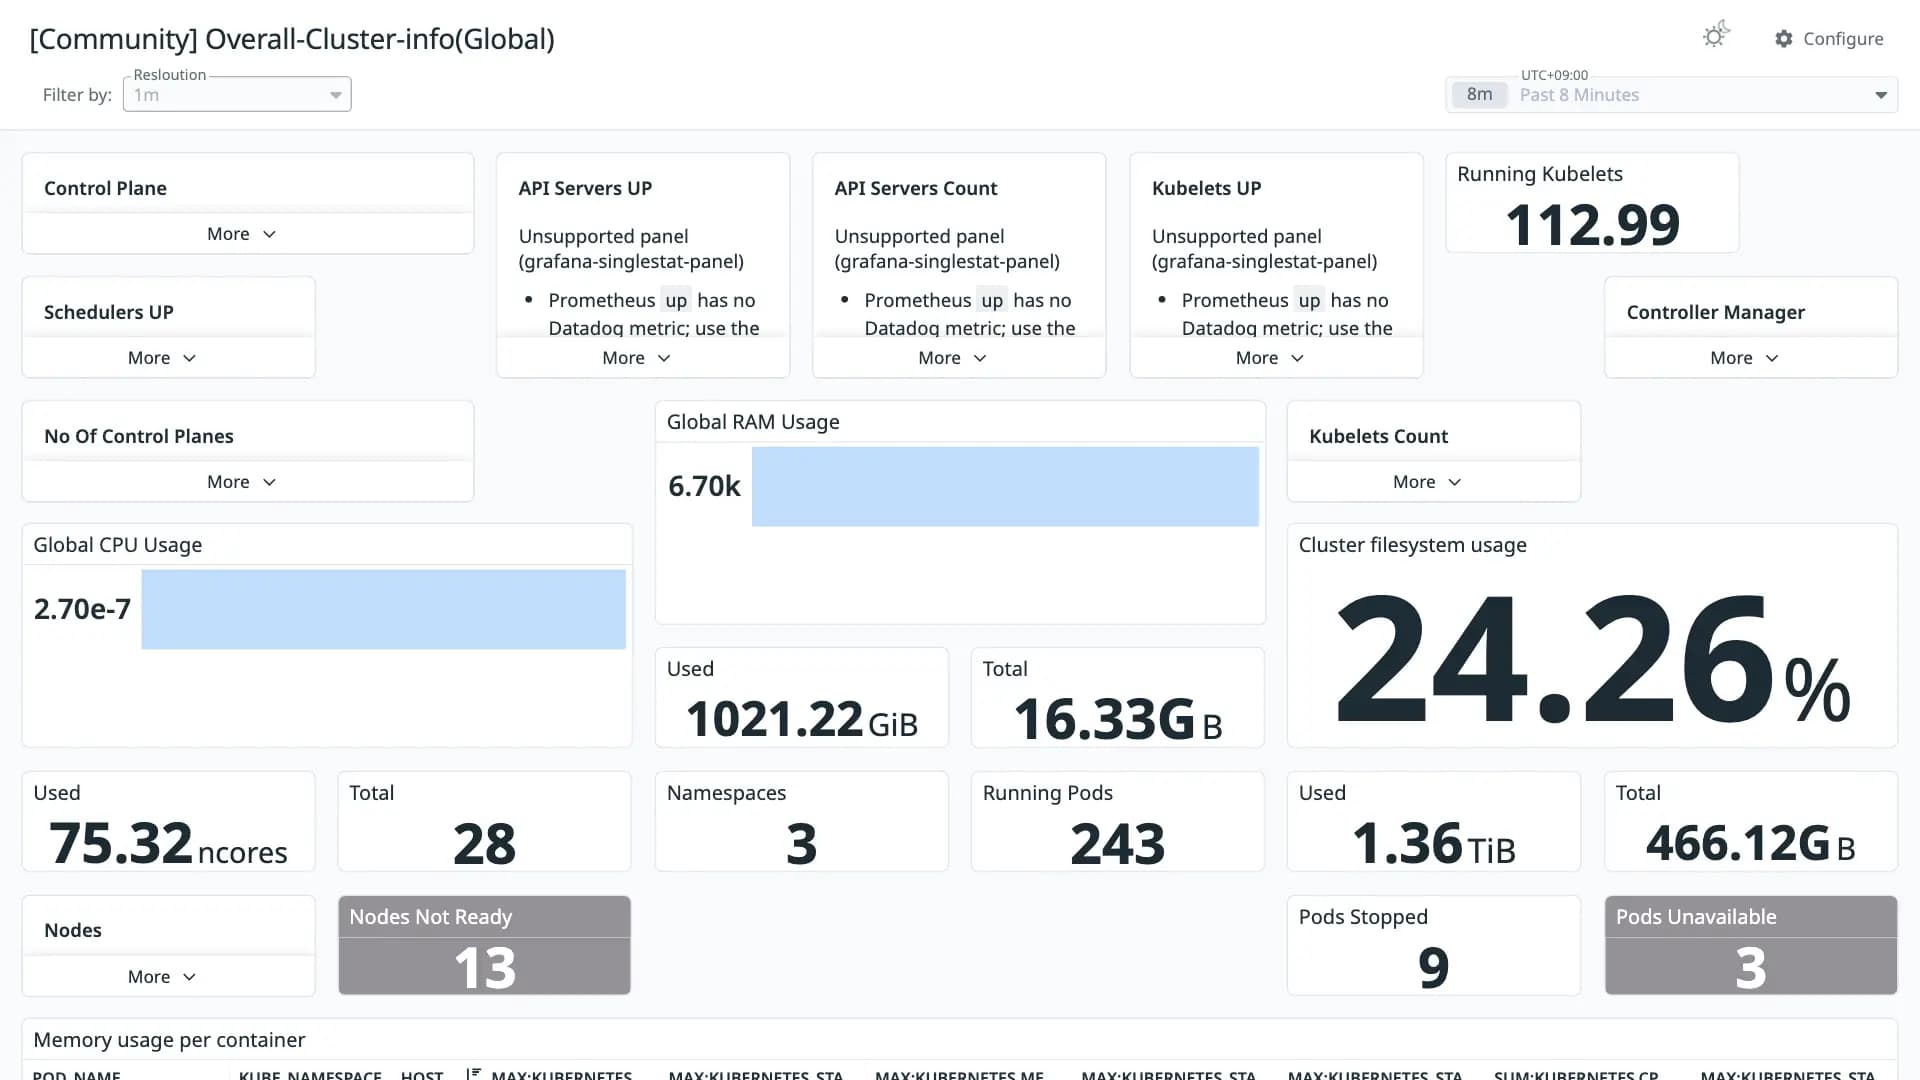Click the Memory usage per container title
Viewport: 1920px width, 1080px height.
coord(169,1040)
